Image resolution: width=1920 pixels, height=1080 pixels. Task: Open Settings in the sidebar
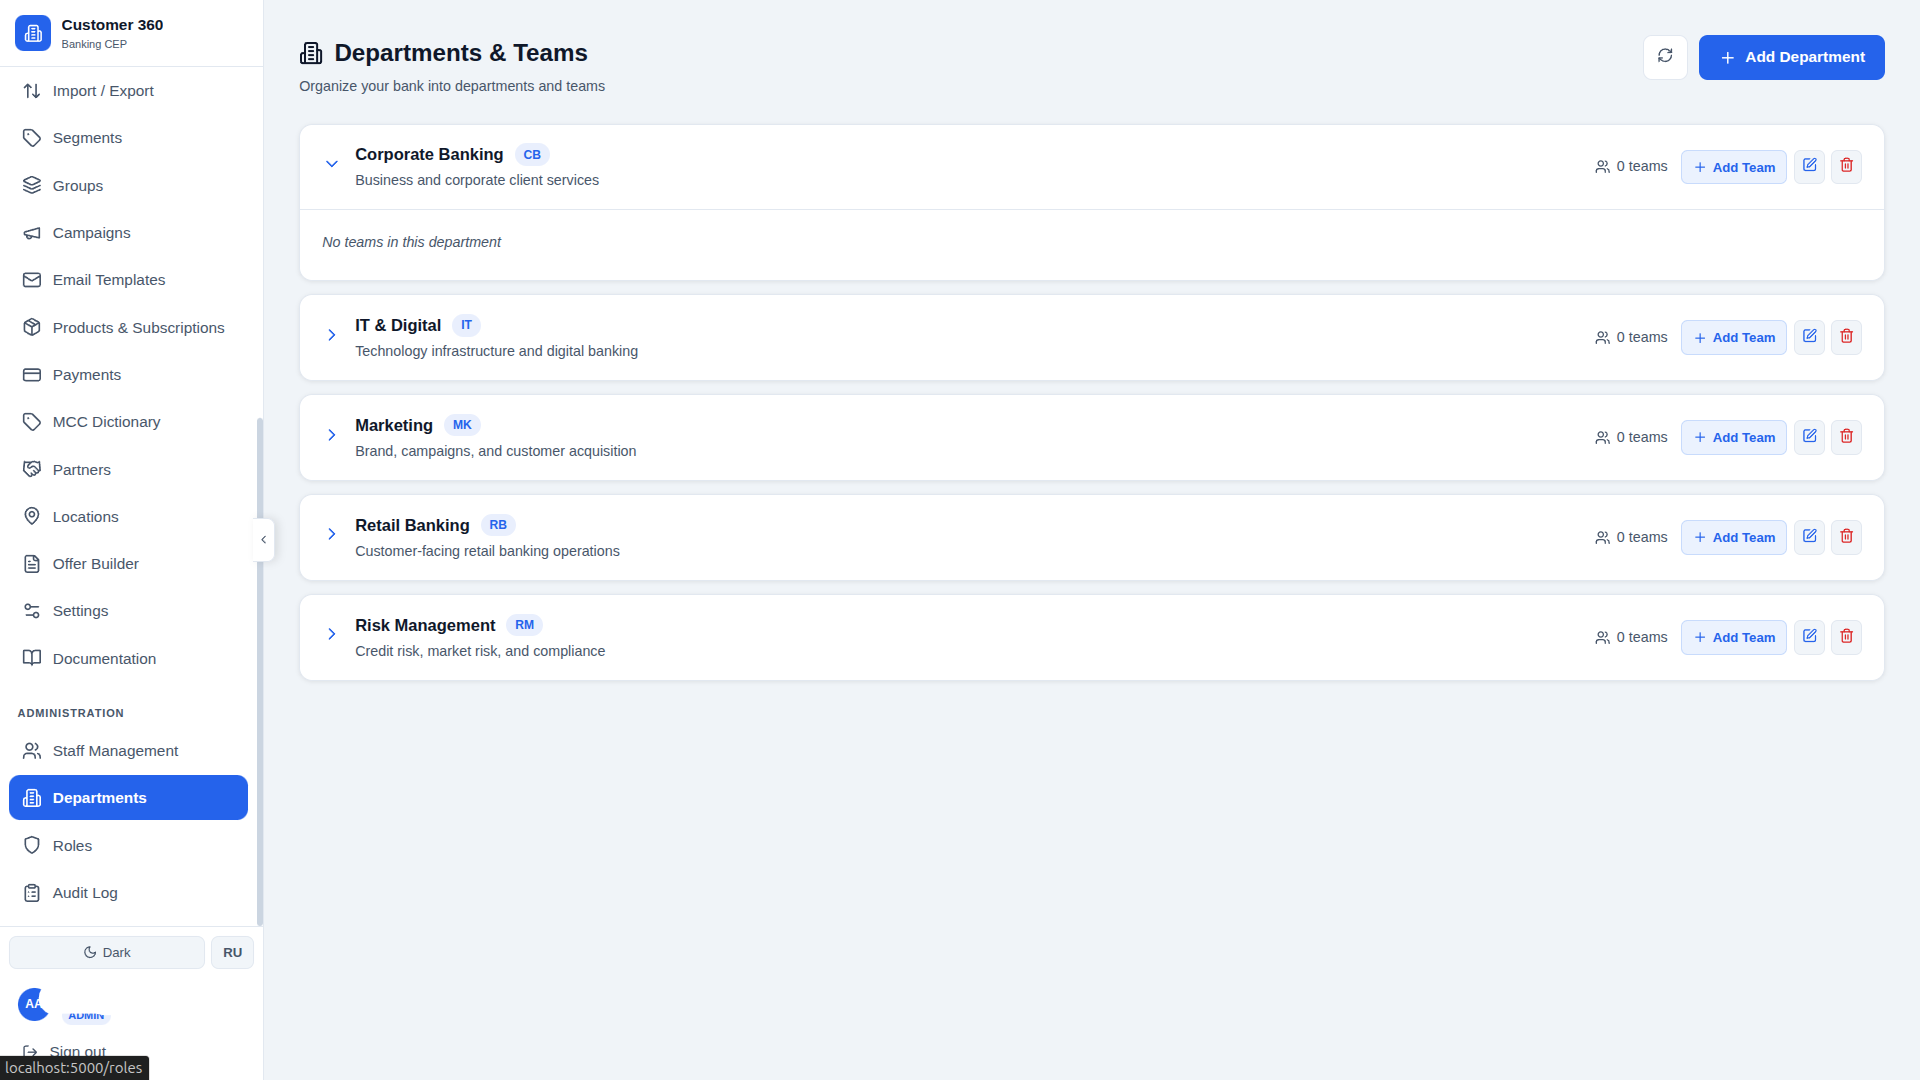pos(128,611)
